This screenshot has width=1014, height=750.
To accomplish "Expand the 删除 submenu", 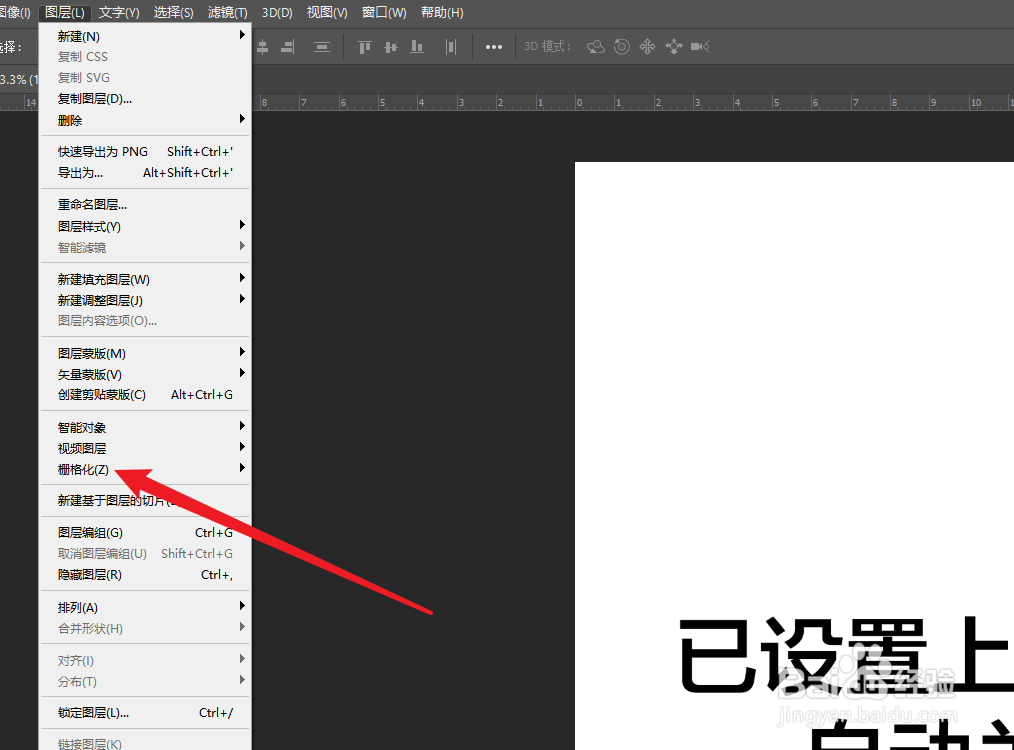I will click(x=146, y=120).
